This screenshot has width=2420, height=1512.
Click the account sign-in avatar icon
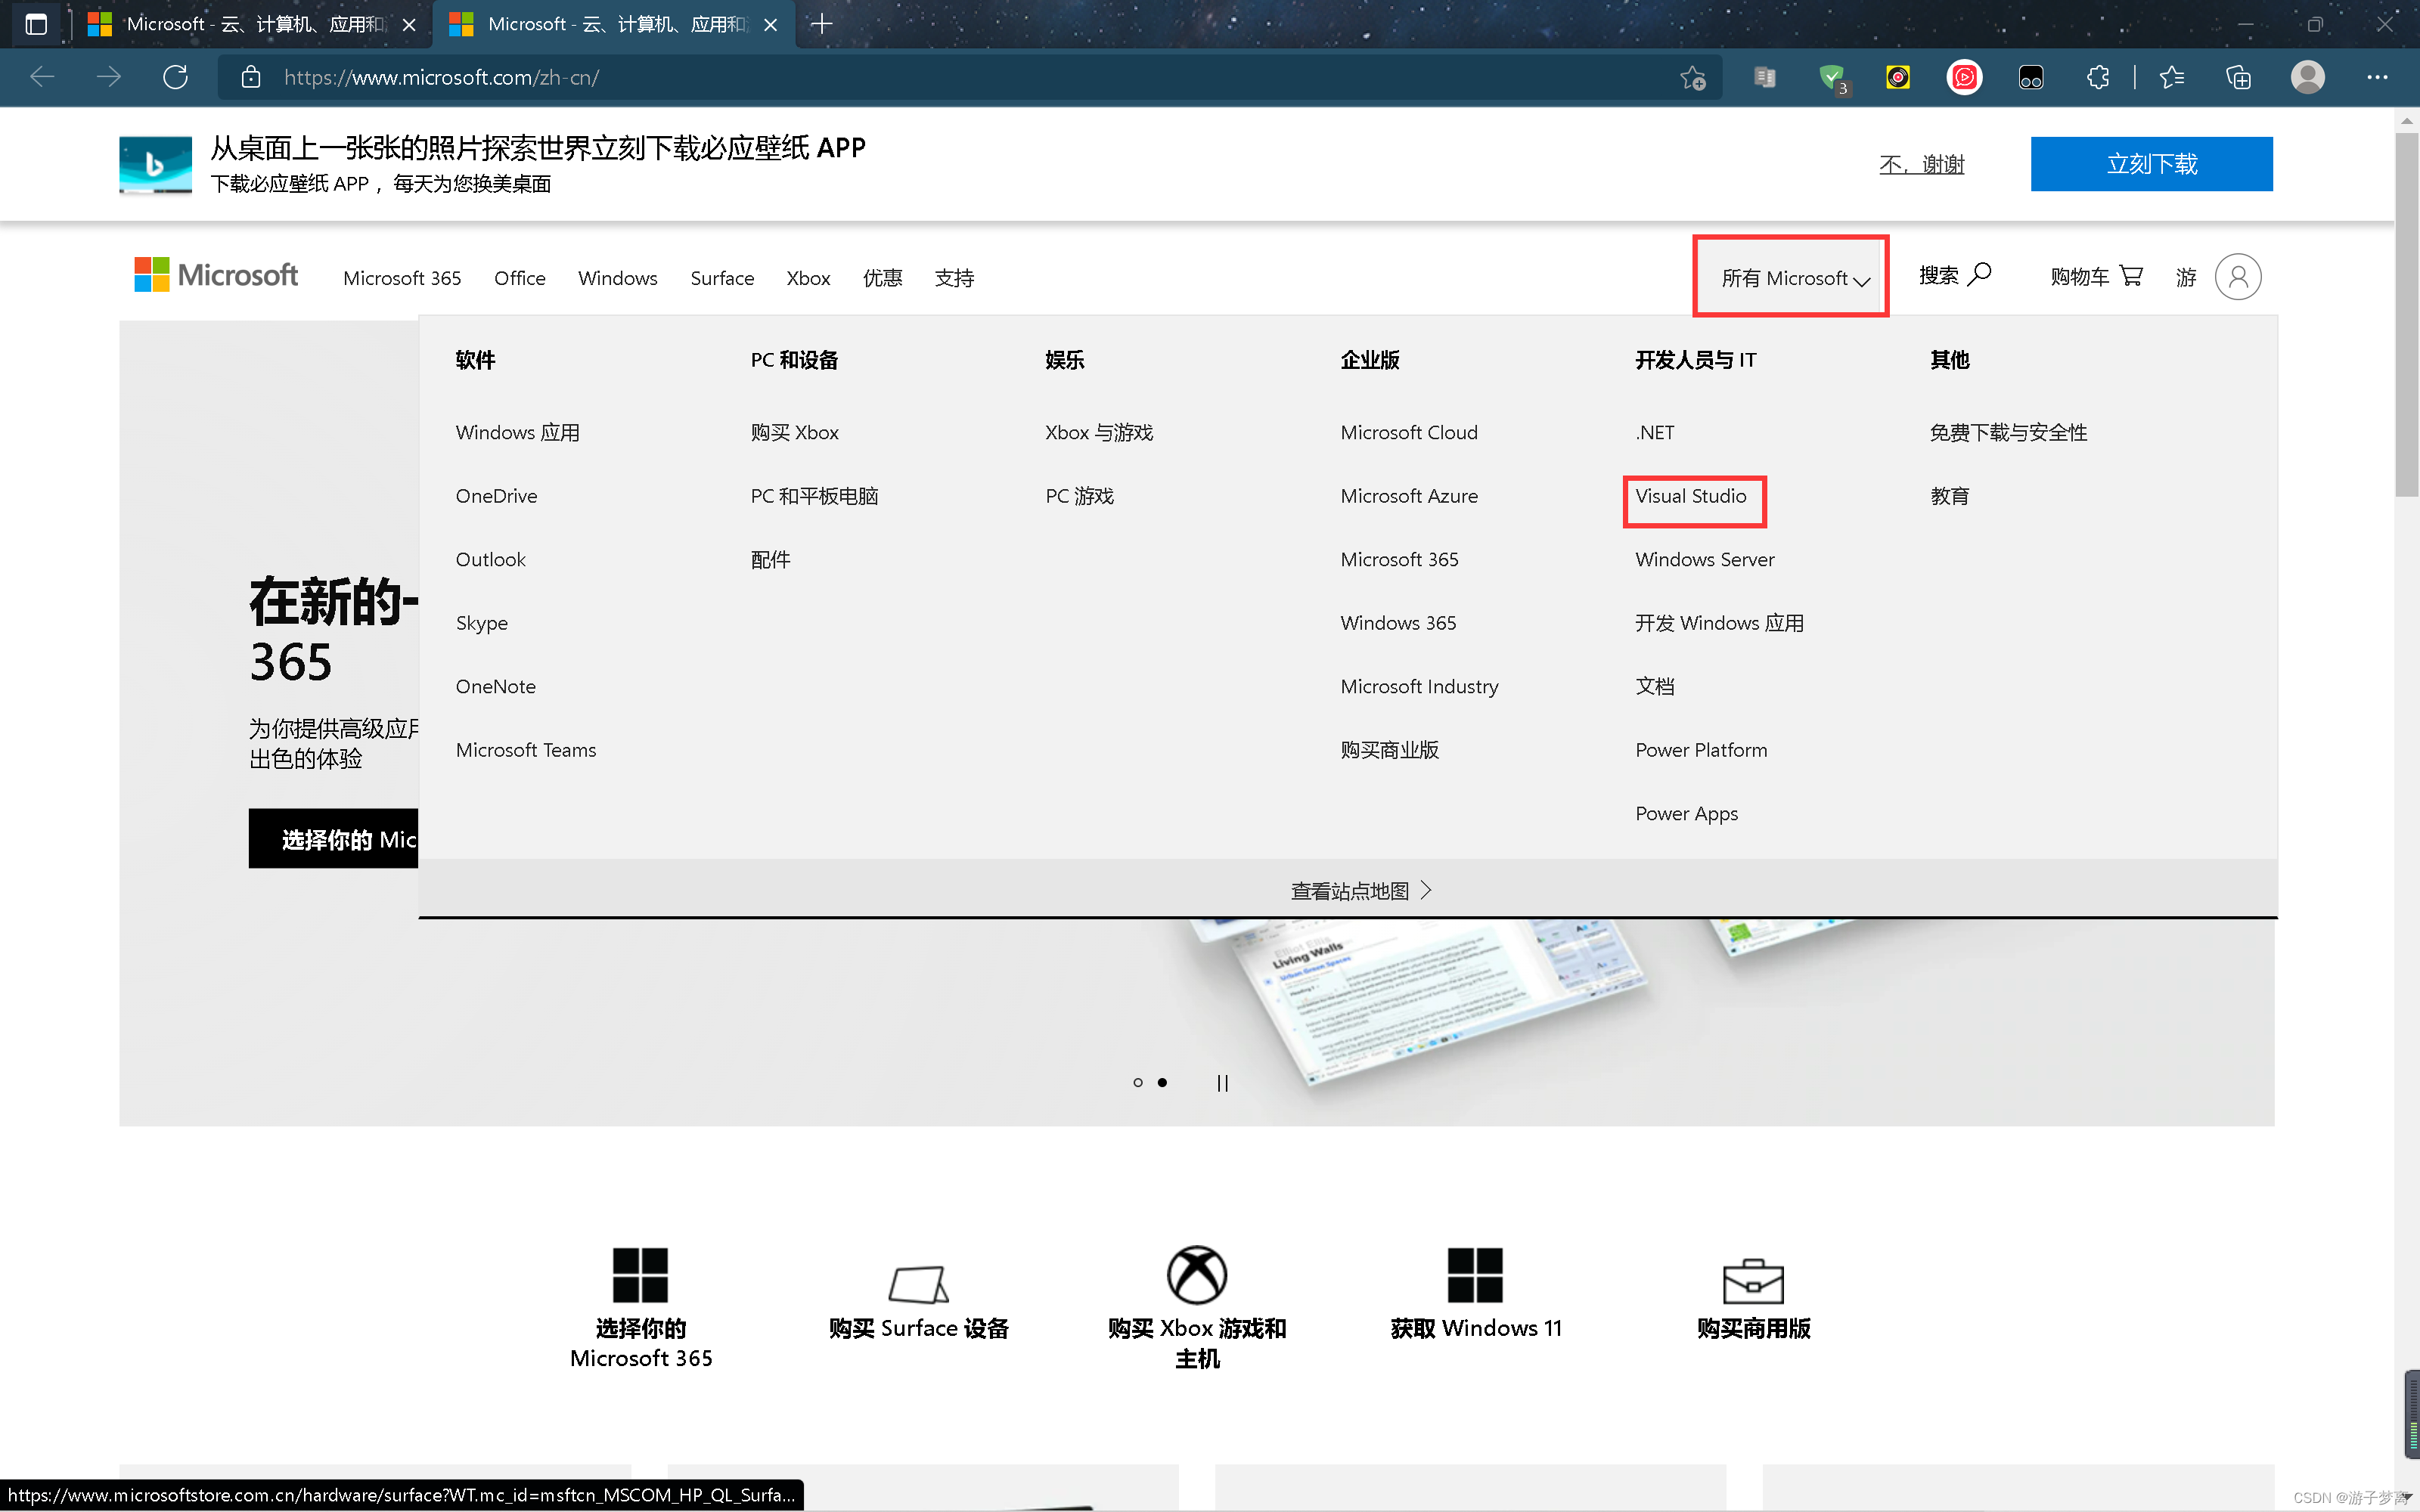click(2237, 277)
